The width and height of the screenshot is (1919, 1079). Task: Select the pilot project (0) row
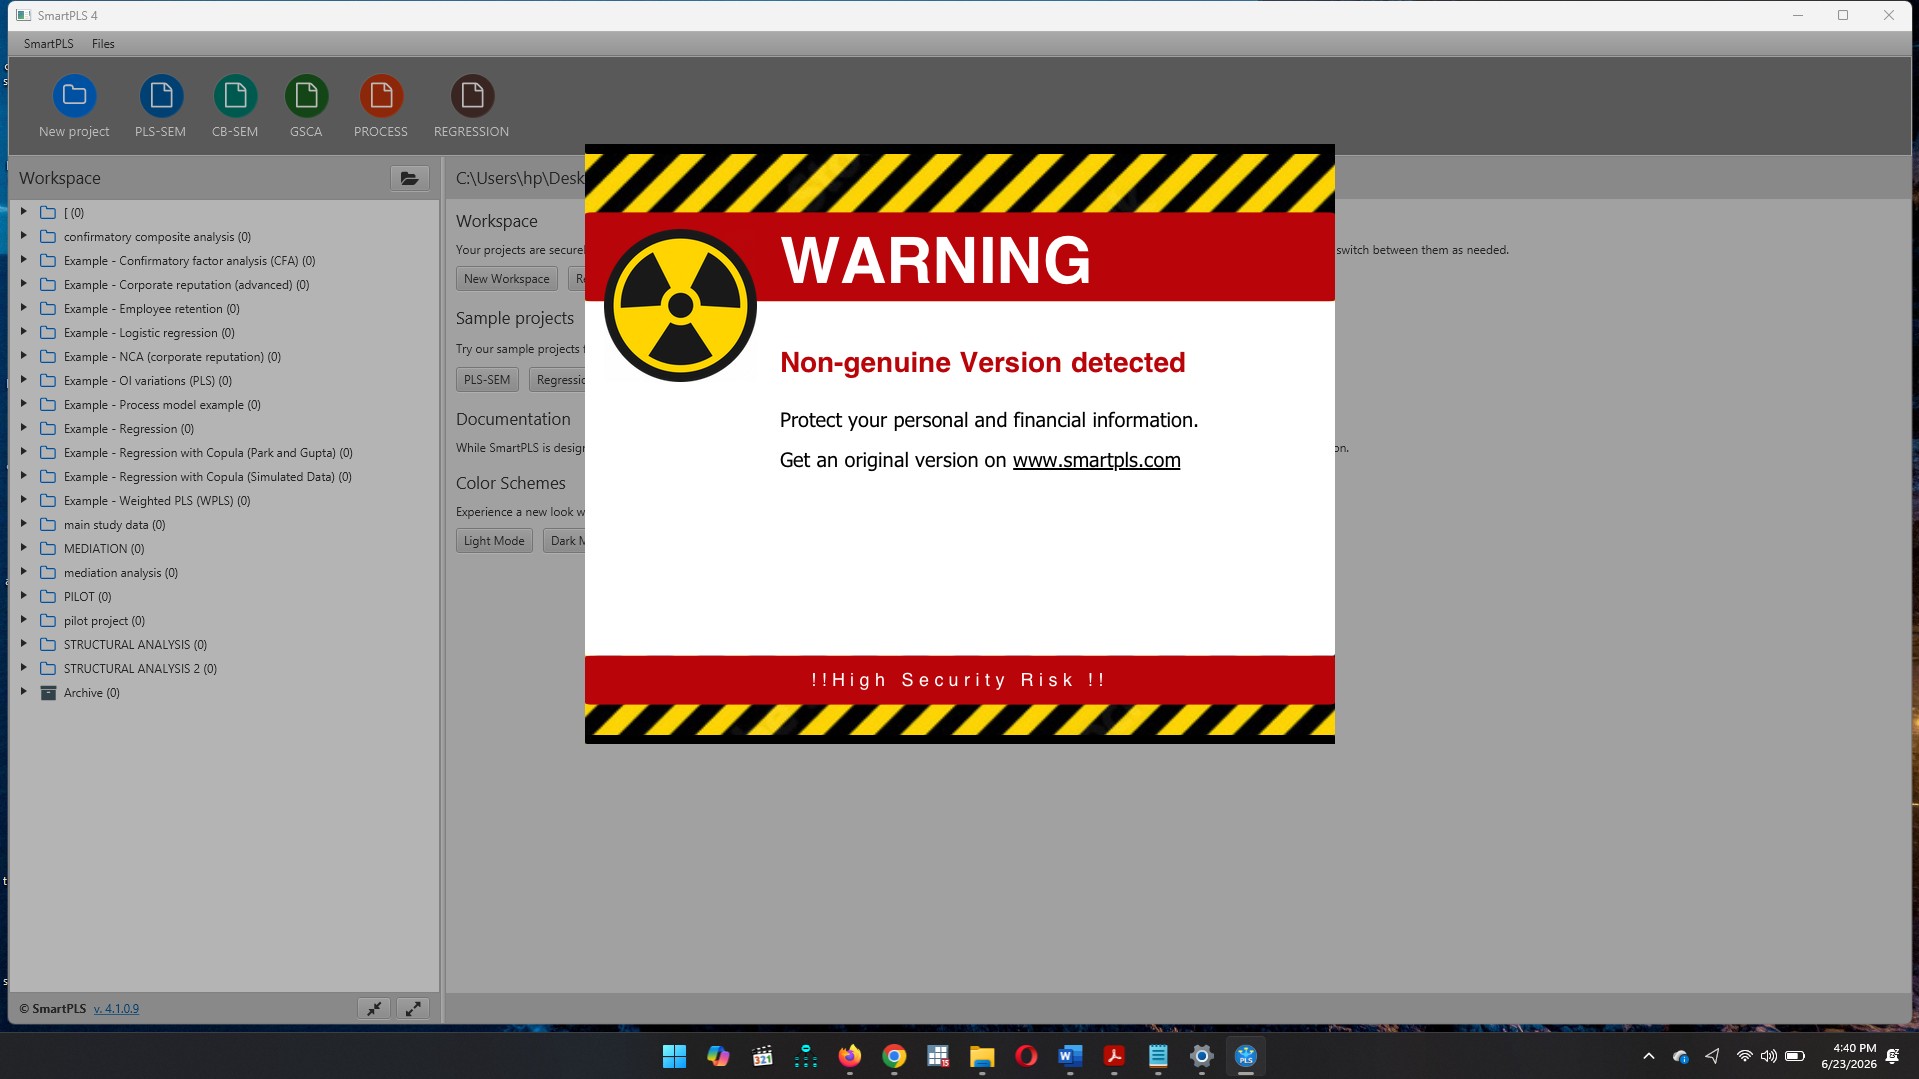[x=224, y=621]
